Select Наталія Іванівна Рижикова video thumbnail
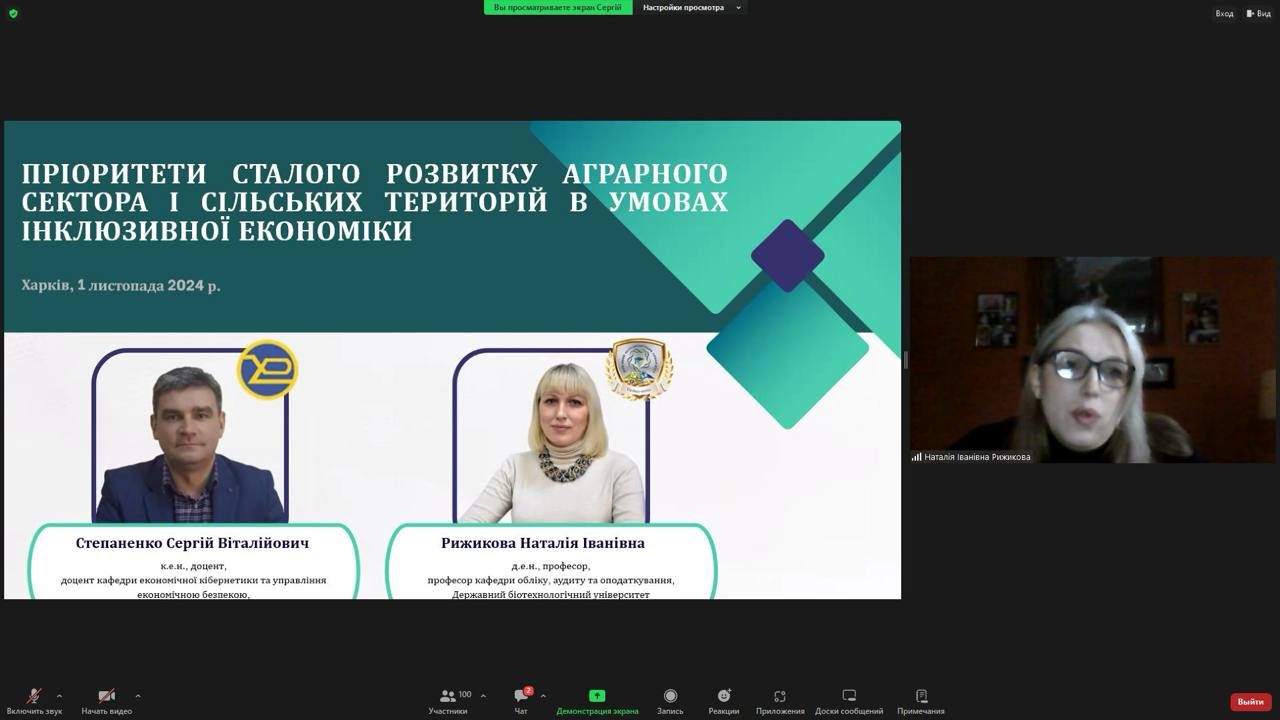Viewport: 1280px width, 720px height. (1092, 359)
